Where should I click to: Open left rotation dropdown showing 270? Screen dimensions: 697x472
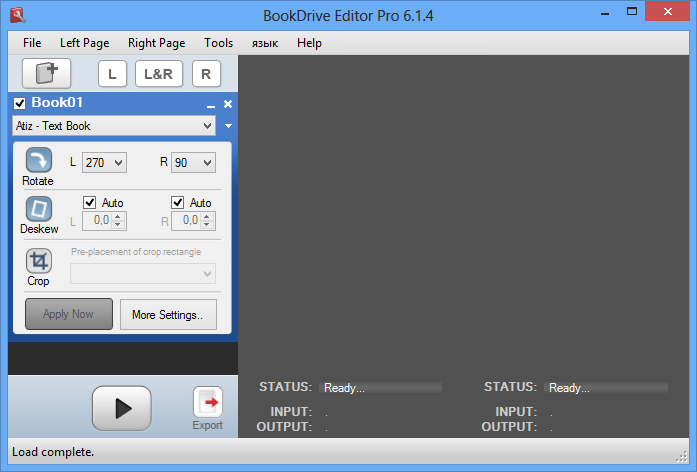point(104,163)
